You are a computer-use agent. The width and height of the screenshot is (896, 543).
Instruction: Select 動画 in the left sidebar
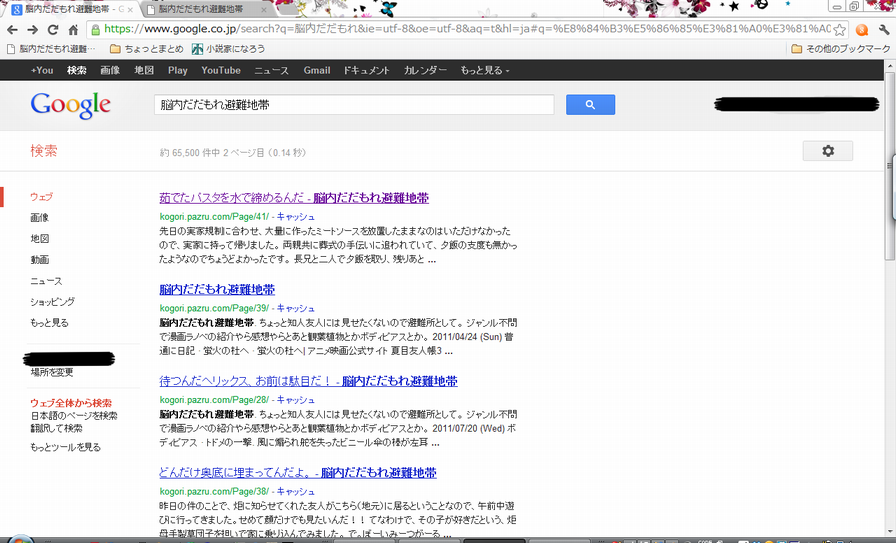39,260
